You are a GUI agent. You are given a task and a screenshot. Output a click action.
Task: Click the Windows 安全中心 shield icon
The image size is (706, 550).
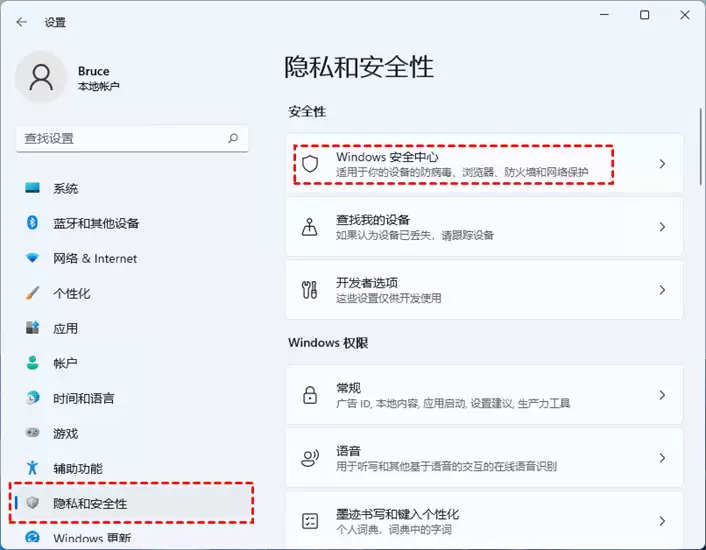[x=310, y=164]
